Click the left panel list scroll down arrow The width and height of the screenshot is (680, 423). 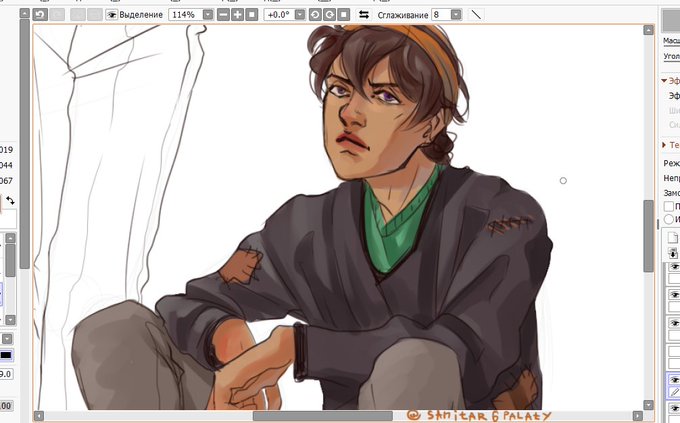tap(10, 320)
